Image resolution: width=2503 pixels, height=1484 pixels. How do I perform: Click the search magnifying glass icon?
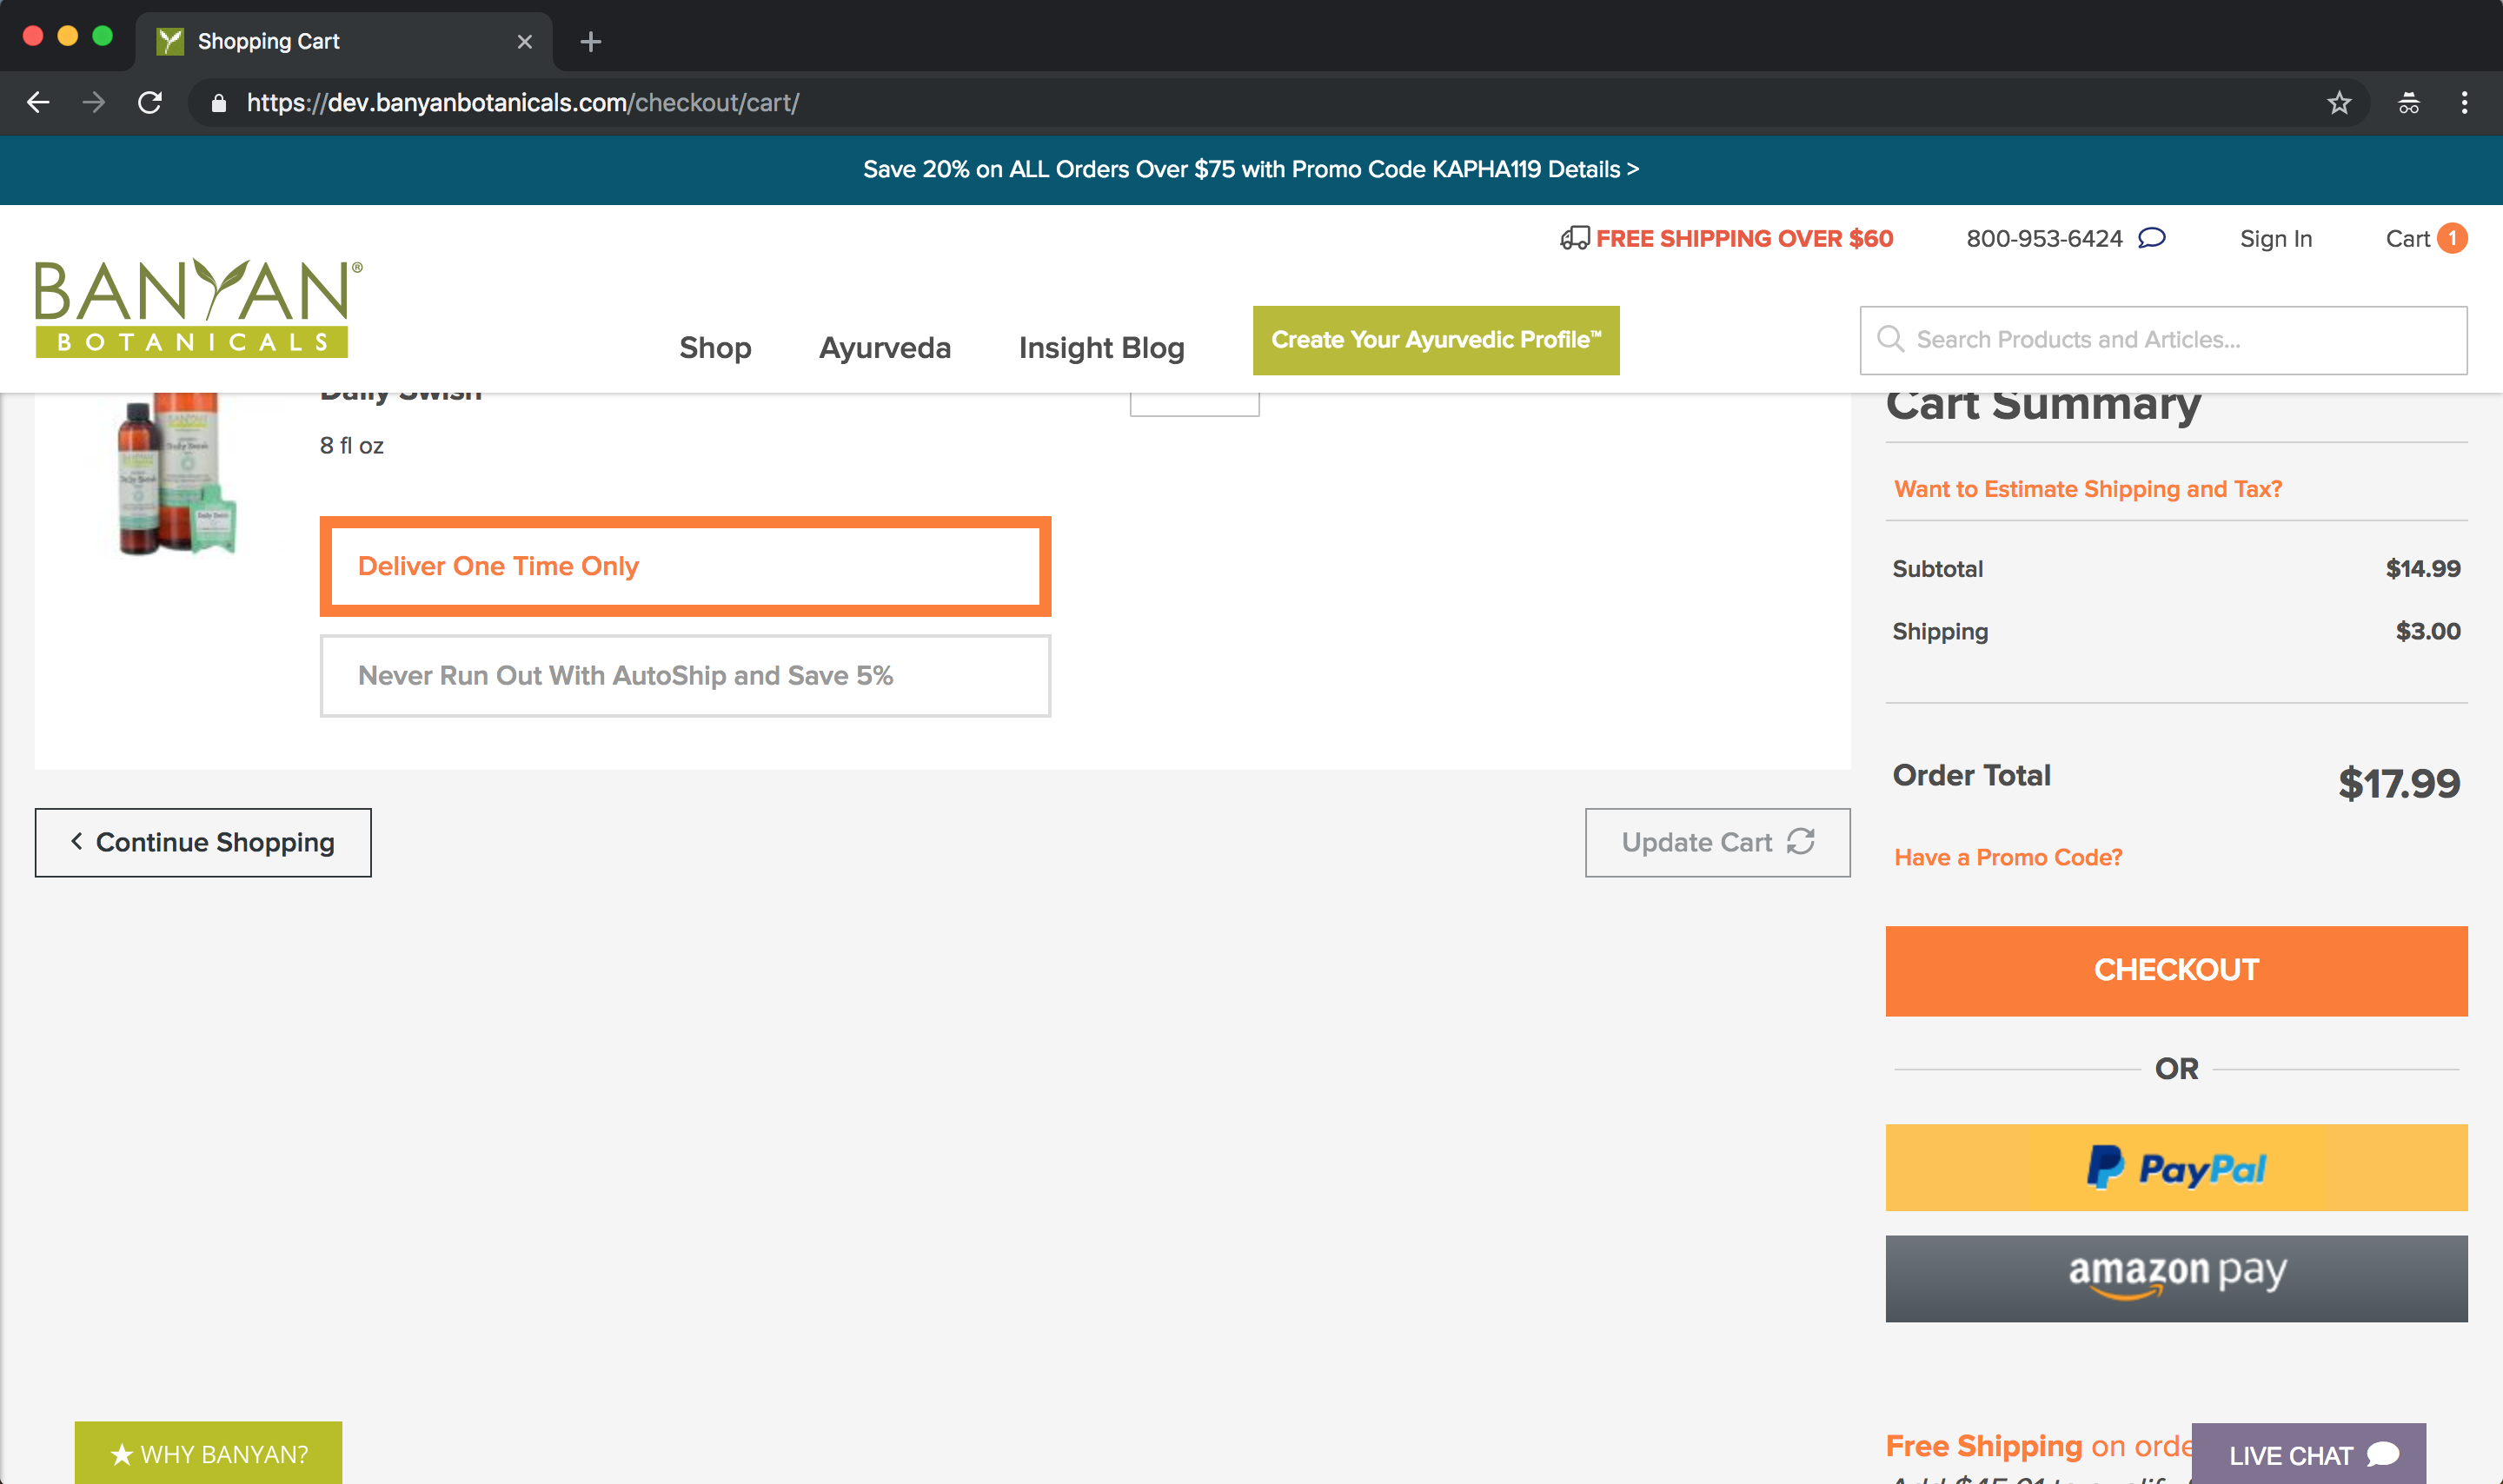point(1892,339)
